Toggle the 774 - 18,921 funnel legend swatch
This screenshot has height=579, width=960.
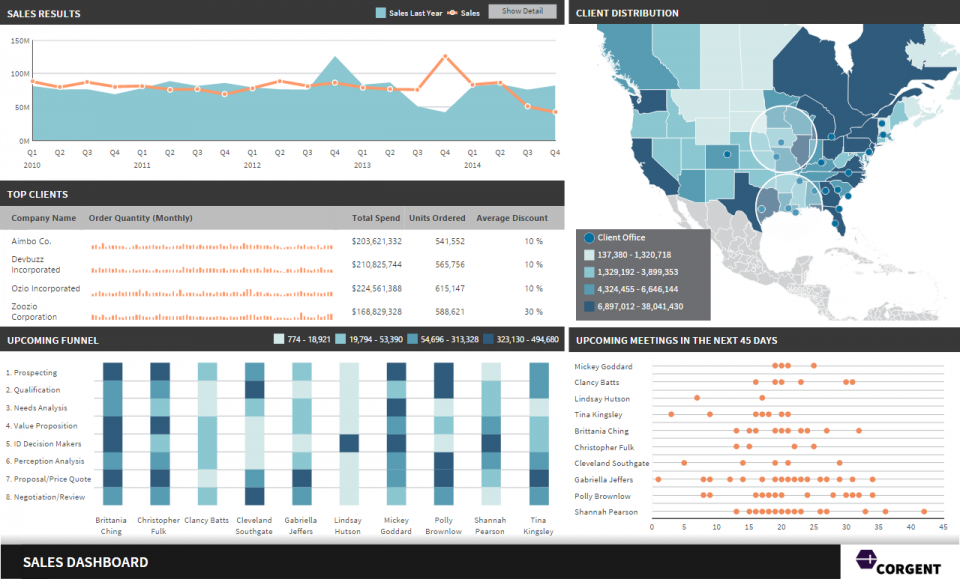(279, 340)
